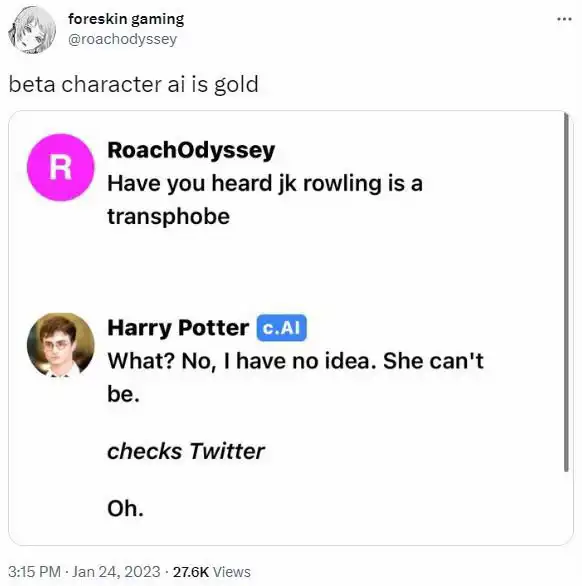Click the c.AI badge next to Harry Potter

coord(281,328)
